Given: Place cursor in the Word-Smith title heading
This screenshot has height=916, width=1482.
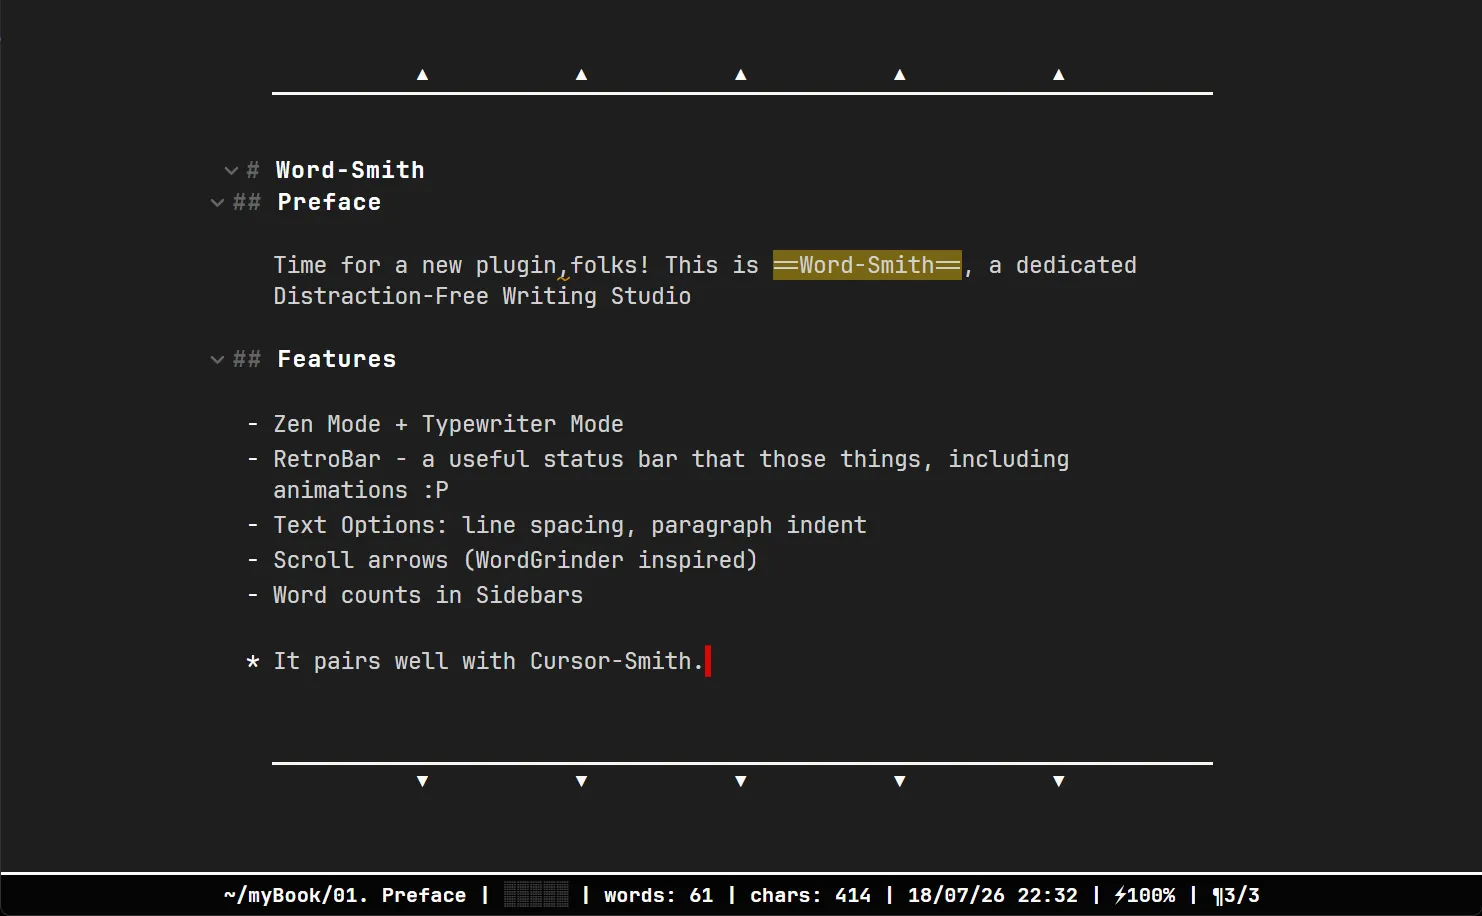Looking at the screenshot, I should [350, 170].
